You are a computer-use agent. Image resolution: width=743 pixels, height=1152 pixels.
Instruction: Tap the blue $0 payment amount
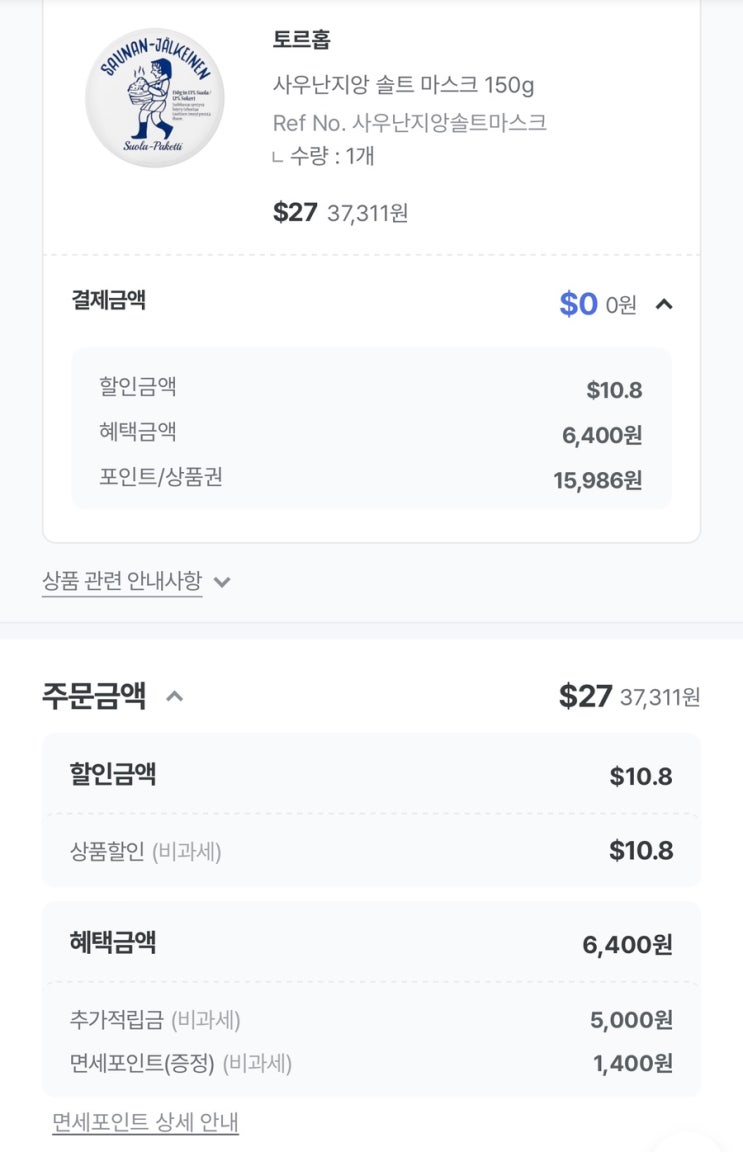click(578, 304)
